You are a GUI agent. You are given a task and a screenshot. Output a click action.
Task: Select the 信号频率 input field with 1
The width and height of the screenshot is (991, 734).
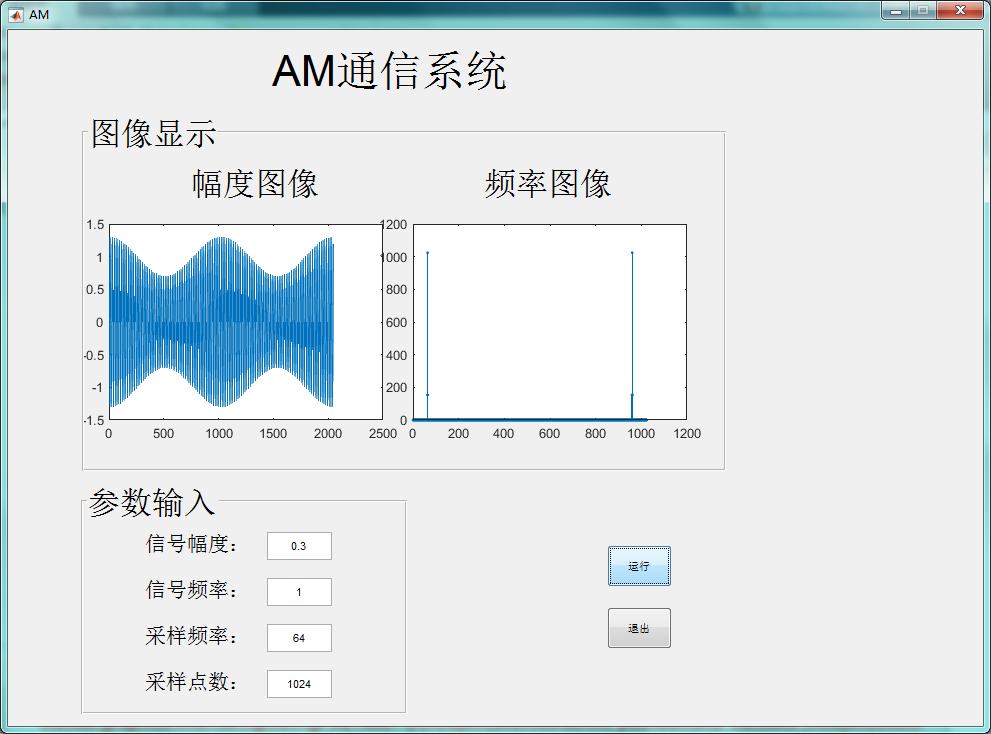click(299, 592)
